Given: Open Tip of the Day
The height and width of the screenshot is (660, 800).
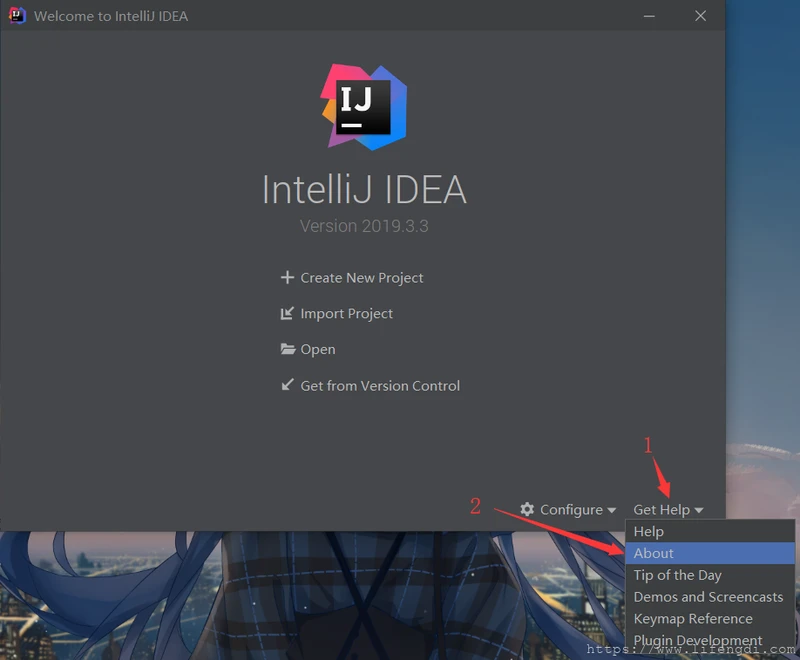Looking at the screenshot, I should [677, 575].
